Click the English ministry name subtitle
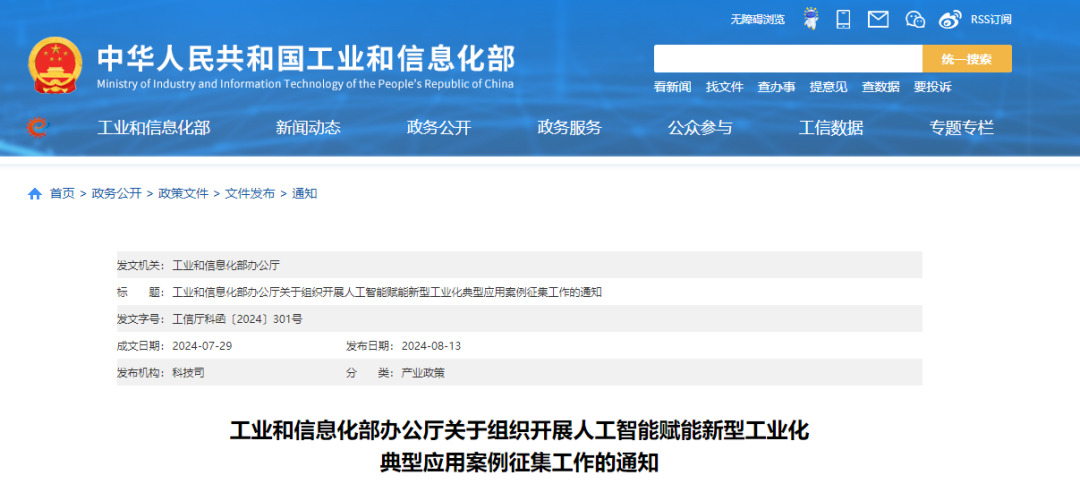Screen dimensions: 1080x492 [305, 84]
